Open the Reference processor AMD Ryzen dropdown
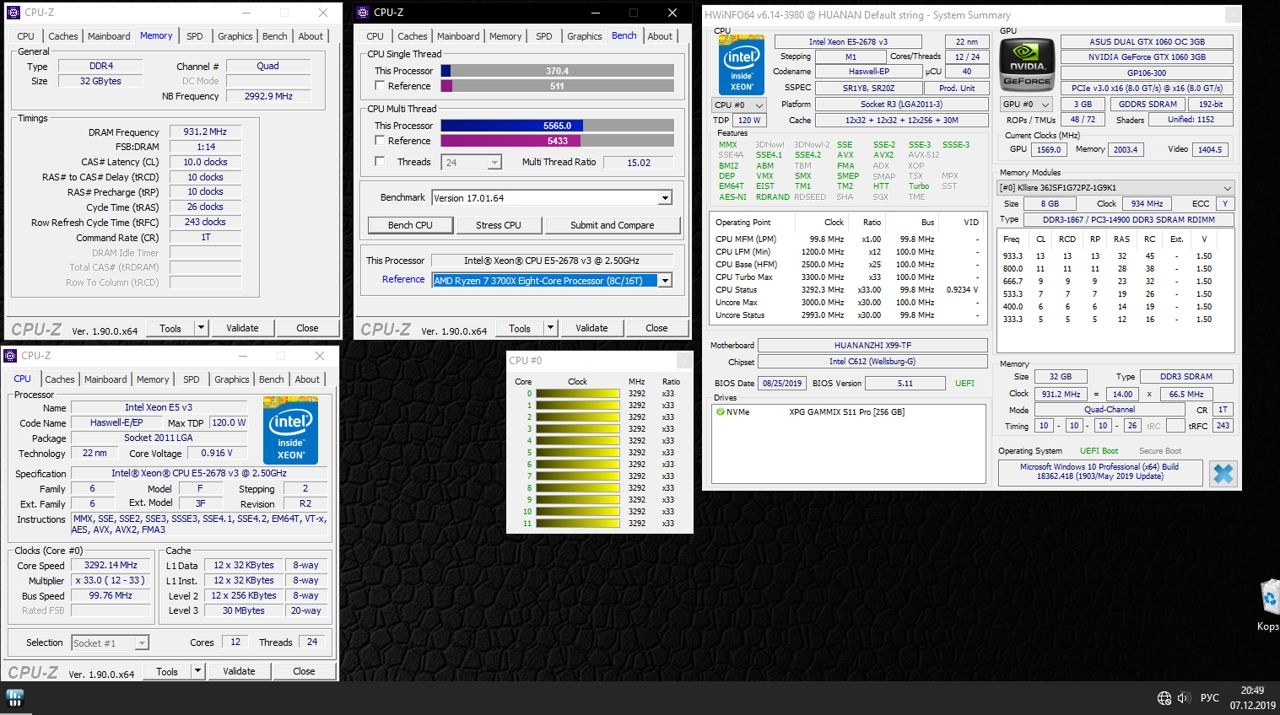Viewport: 1280px width, 715px height. 551,281
